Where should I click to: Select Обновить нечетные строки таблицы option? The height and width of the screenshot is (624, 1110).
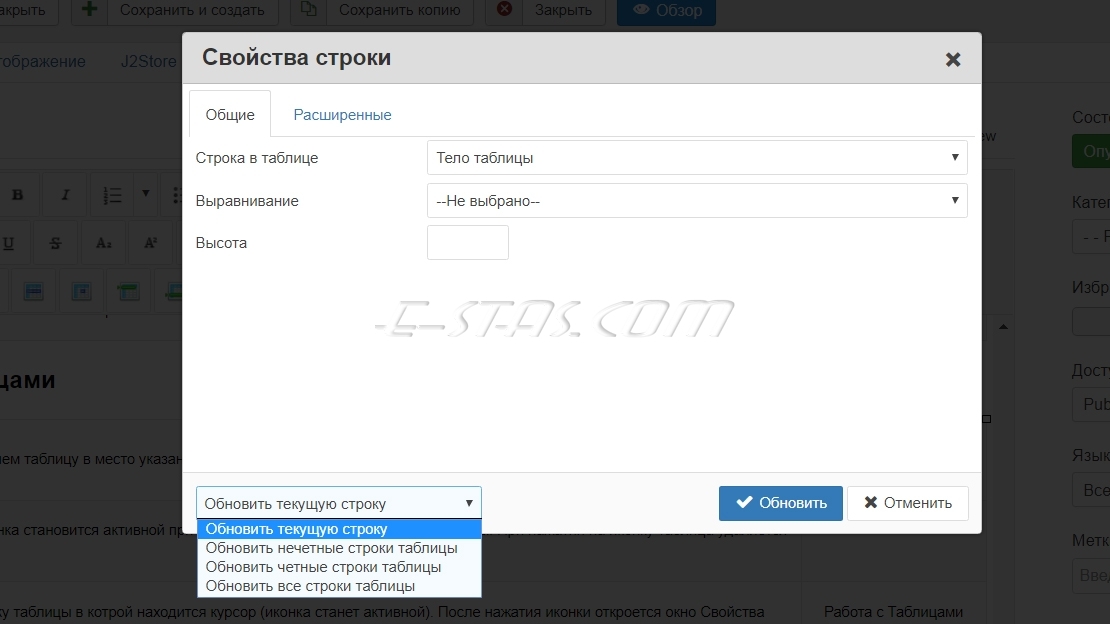point(339,548)
